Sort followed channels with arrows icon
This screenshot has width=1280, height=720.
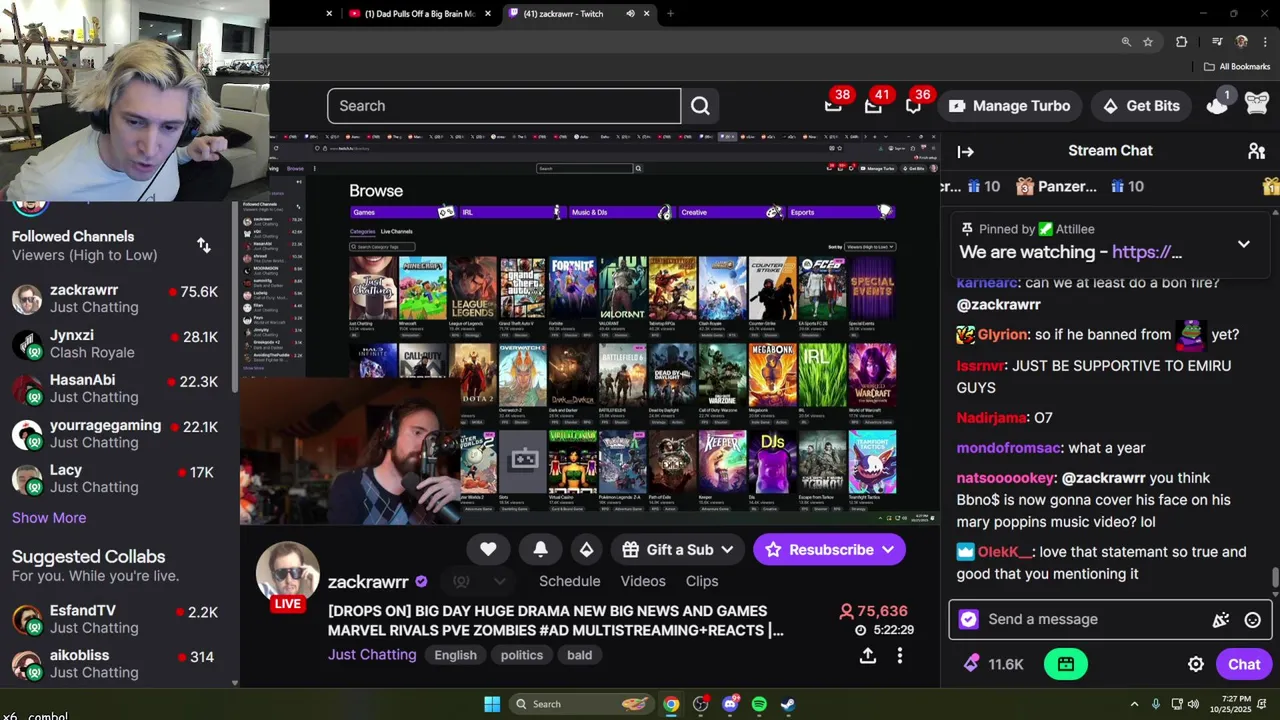(204, 245)
